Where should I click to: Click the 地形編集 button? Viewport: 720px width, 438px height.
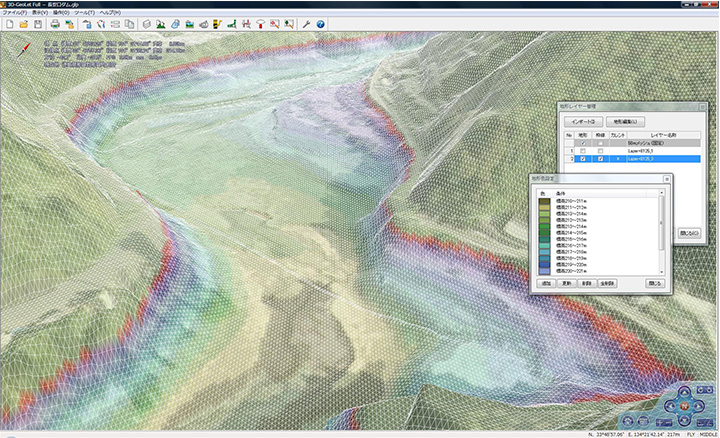tap(626, 120)
